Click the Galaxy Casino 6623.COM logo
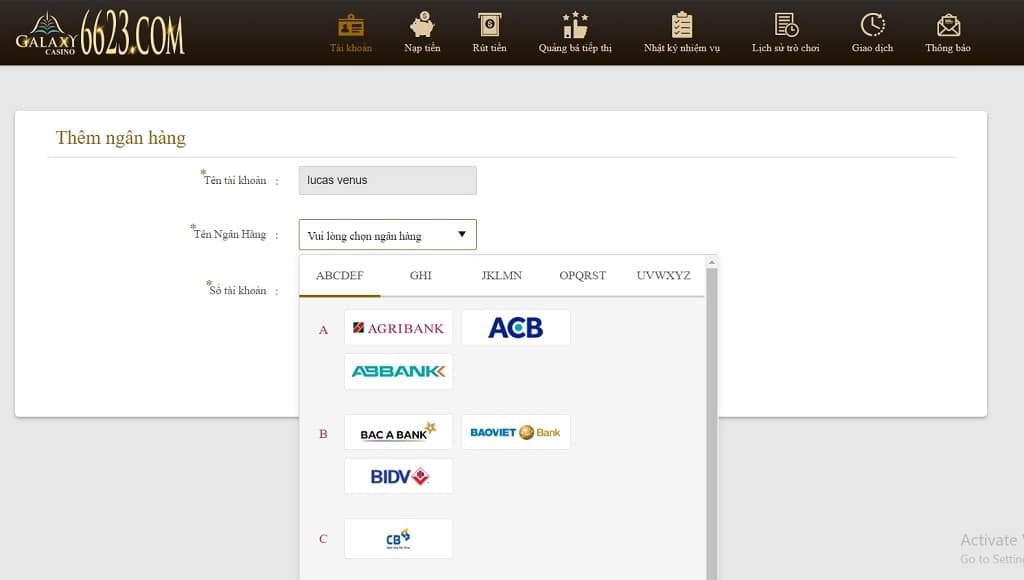 point(100,33)
